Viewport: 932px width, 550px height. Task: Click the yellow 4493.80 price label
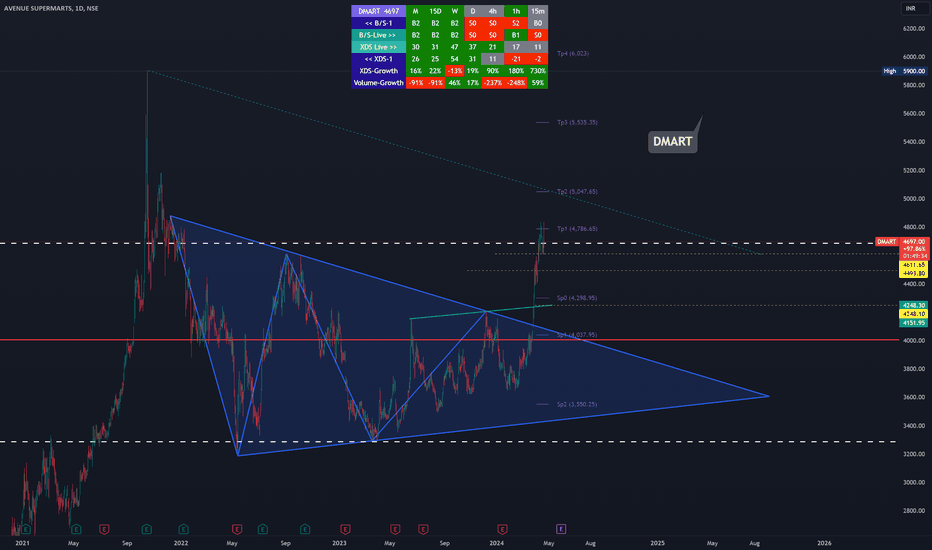(x=914, y=273)
